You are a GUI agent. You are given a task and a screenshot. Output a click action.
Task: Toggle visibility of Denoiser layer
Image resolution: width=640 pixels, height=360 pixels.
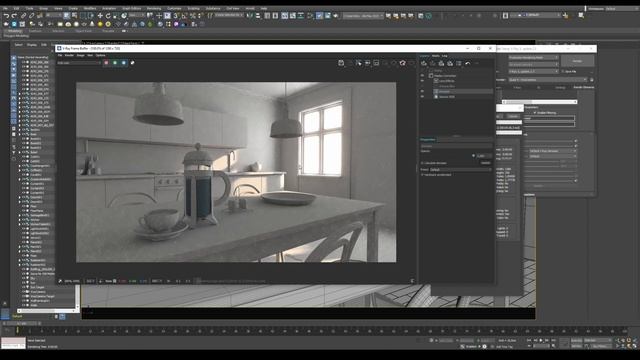pos(422,91)
